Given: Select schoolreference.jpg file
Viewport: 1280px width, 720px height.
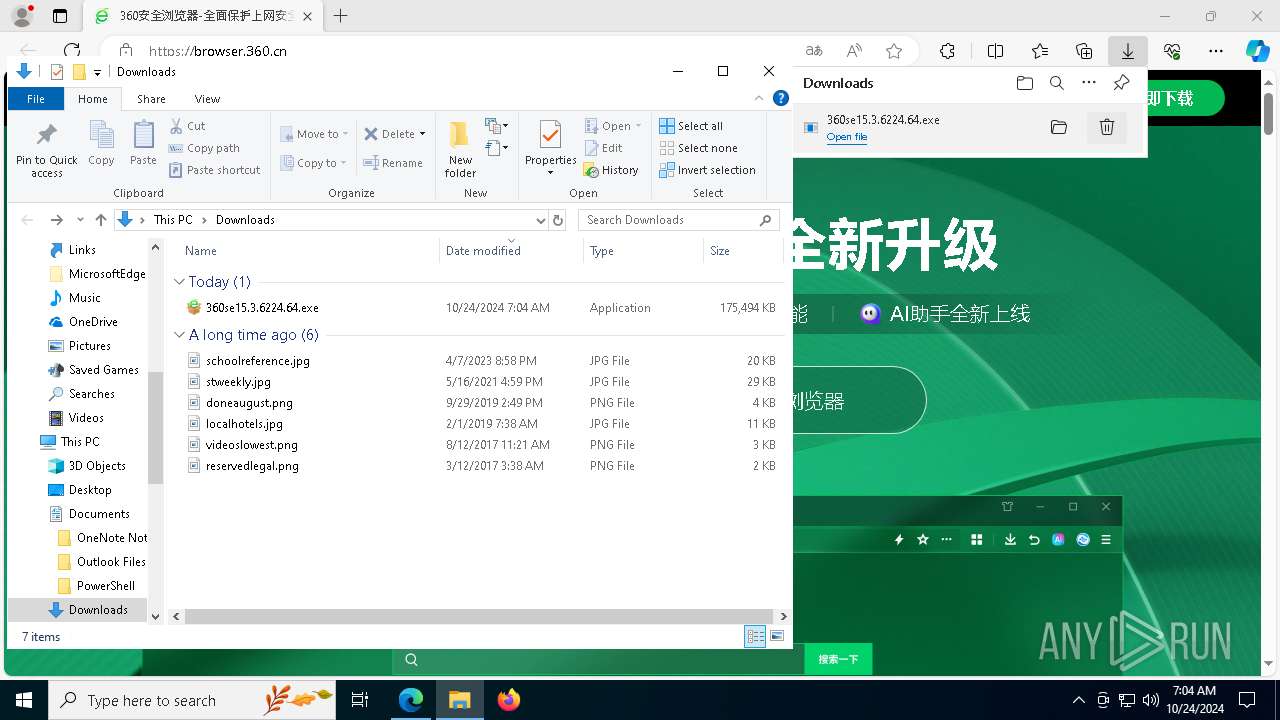Looking at the screenshot, I should (x=258, y=361).
